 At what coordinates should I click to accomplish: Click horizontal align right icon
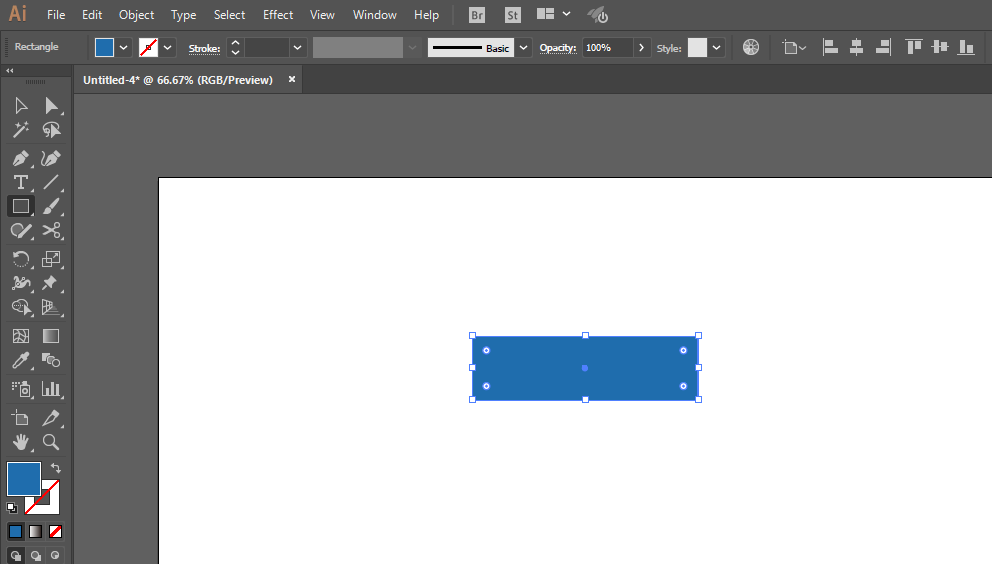pyautogui.click(x=883, y=47)
